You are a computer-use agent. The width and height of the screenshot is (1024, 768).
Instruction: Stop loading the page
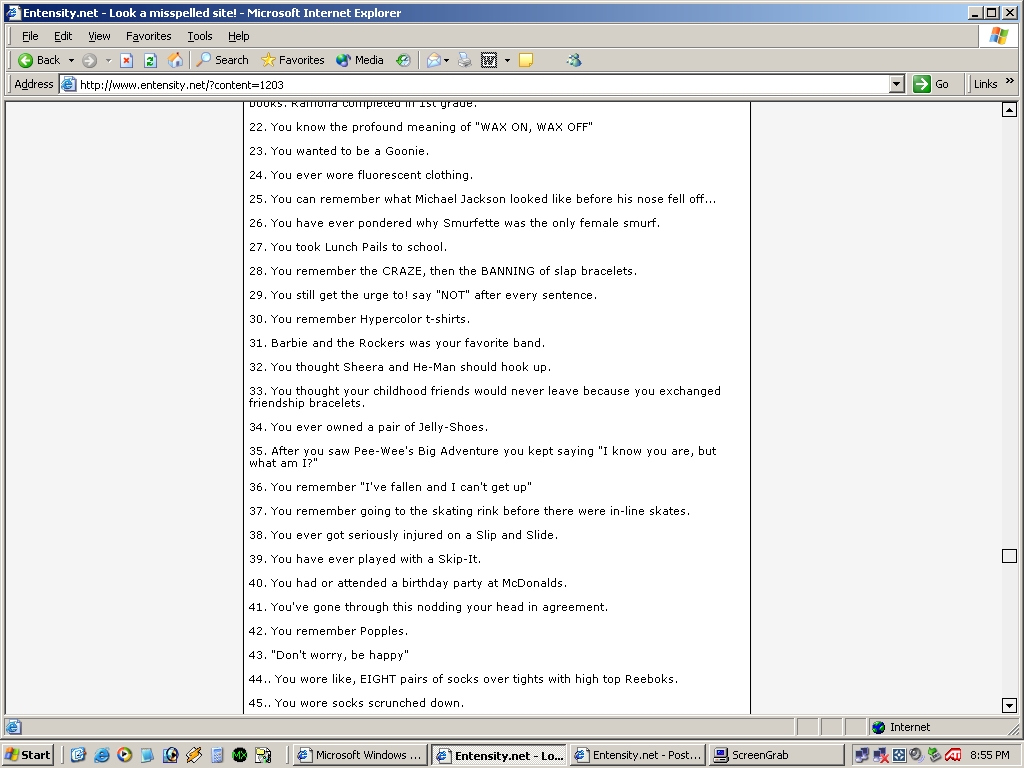[127, 61]
